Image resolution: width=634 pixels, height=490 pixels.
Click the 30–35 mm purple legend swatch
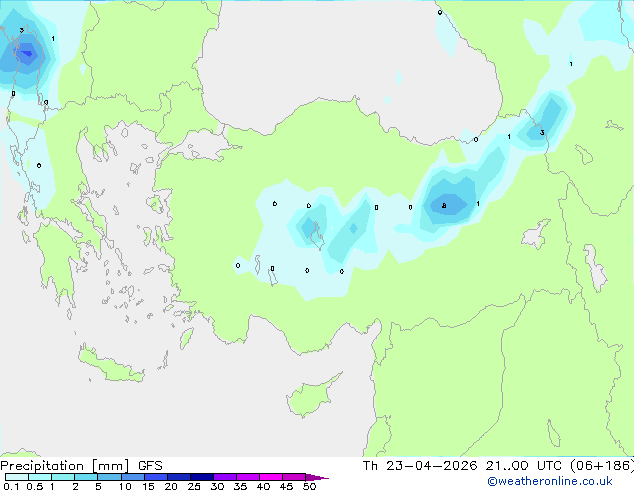(224, 477)
